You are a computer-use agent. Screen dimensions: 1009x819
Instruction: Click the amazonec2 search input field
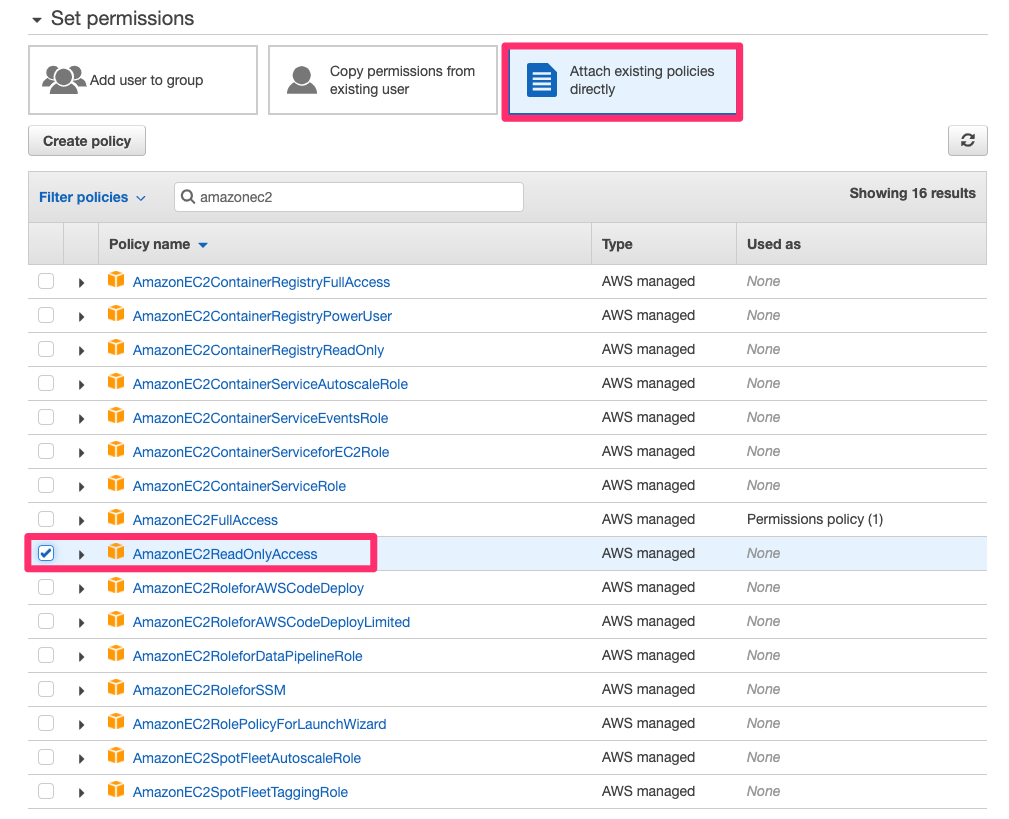pos(348,197)
